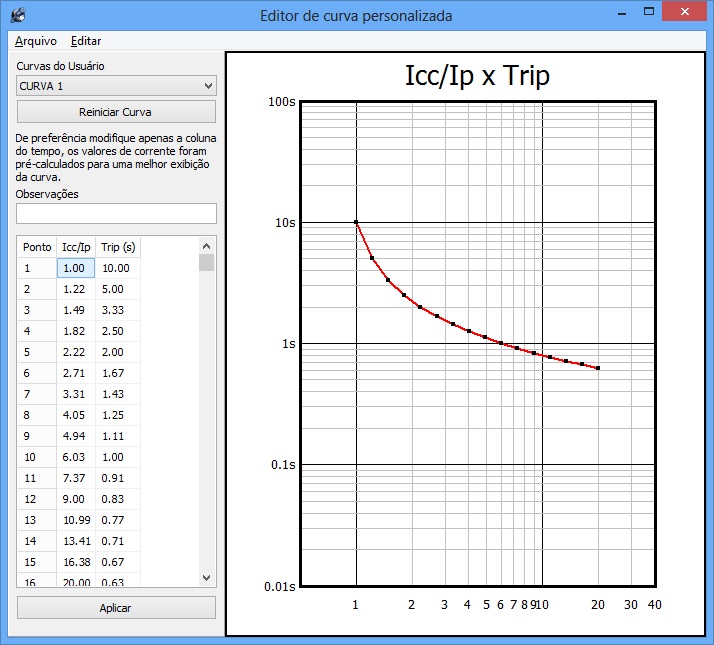Screen dimensions: 714x645
Task: Click the first curve point at 10s
Action: click(356, 222)
